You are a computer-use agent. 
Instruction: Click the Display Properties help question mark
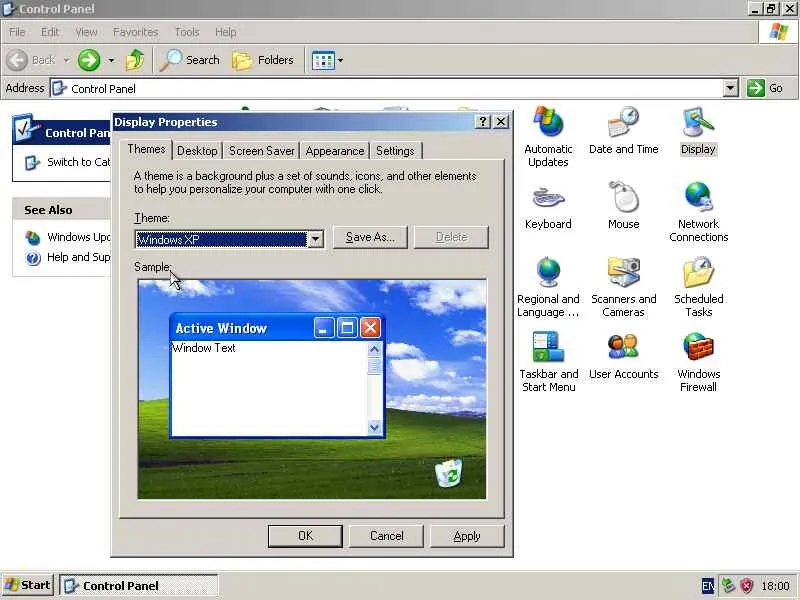pos(482,122)
